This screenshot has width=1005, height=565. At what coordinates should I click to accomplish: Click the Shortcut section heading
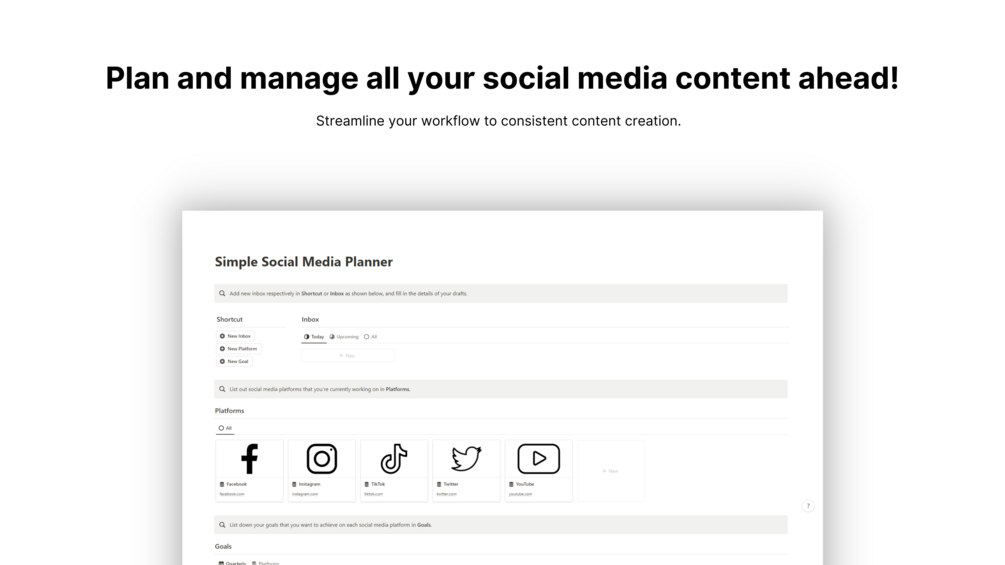tap(229, 319)
